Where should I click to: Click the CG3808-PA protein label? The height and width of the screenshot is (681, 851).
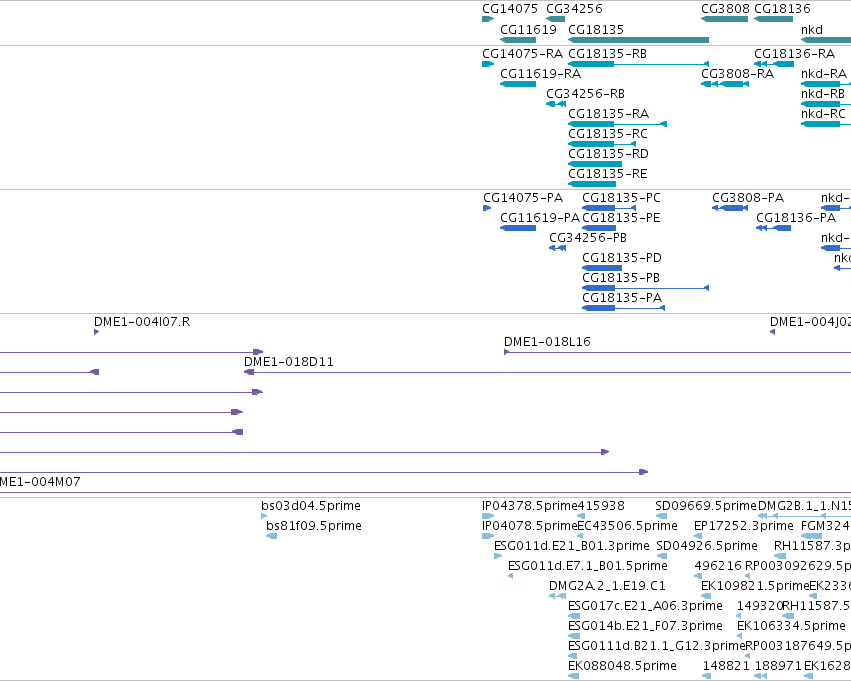click(x=748, y=198)
